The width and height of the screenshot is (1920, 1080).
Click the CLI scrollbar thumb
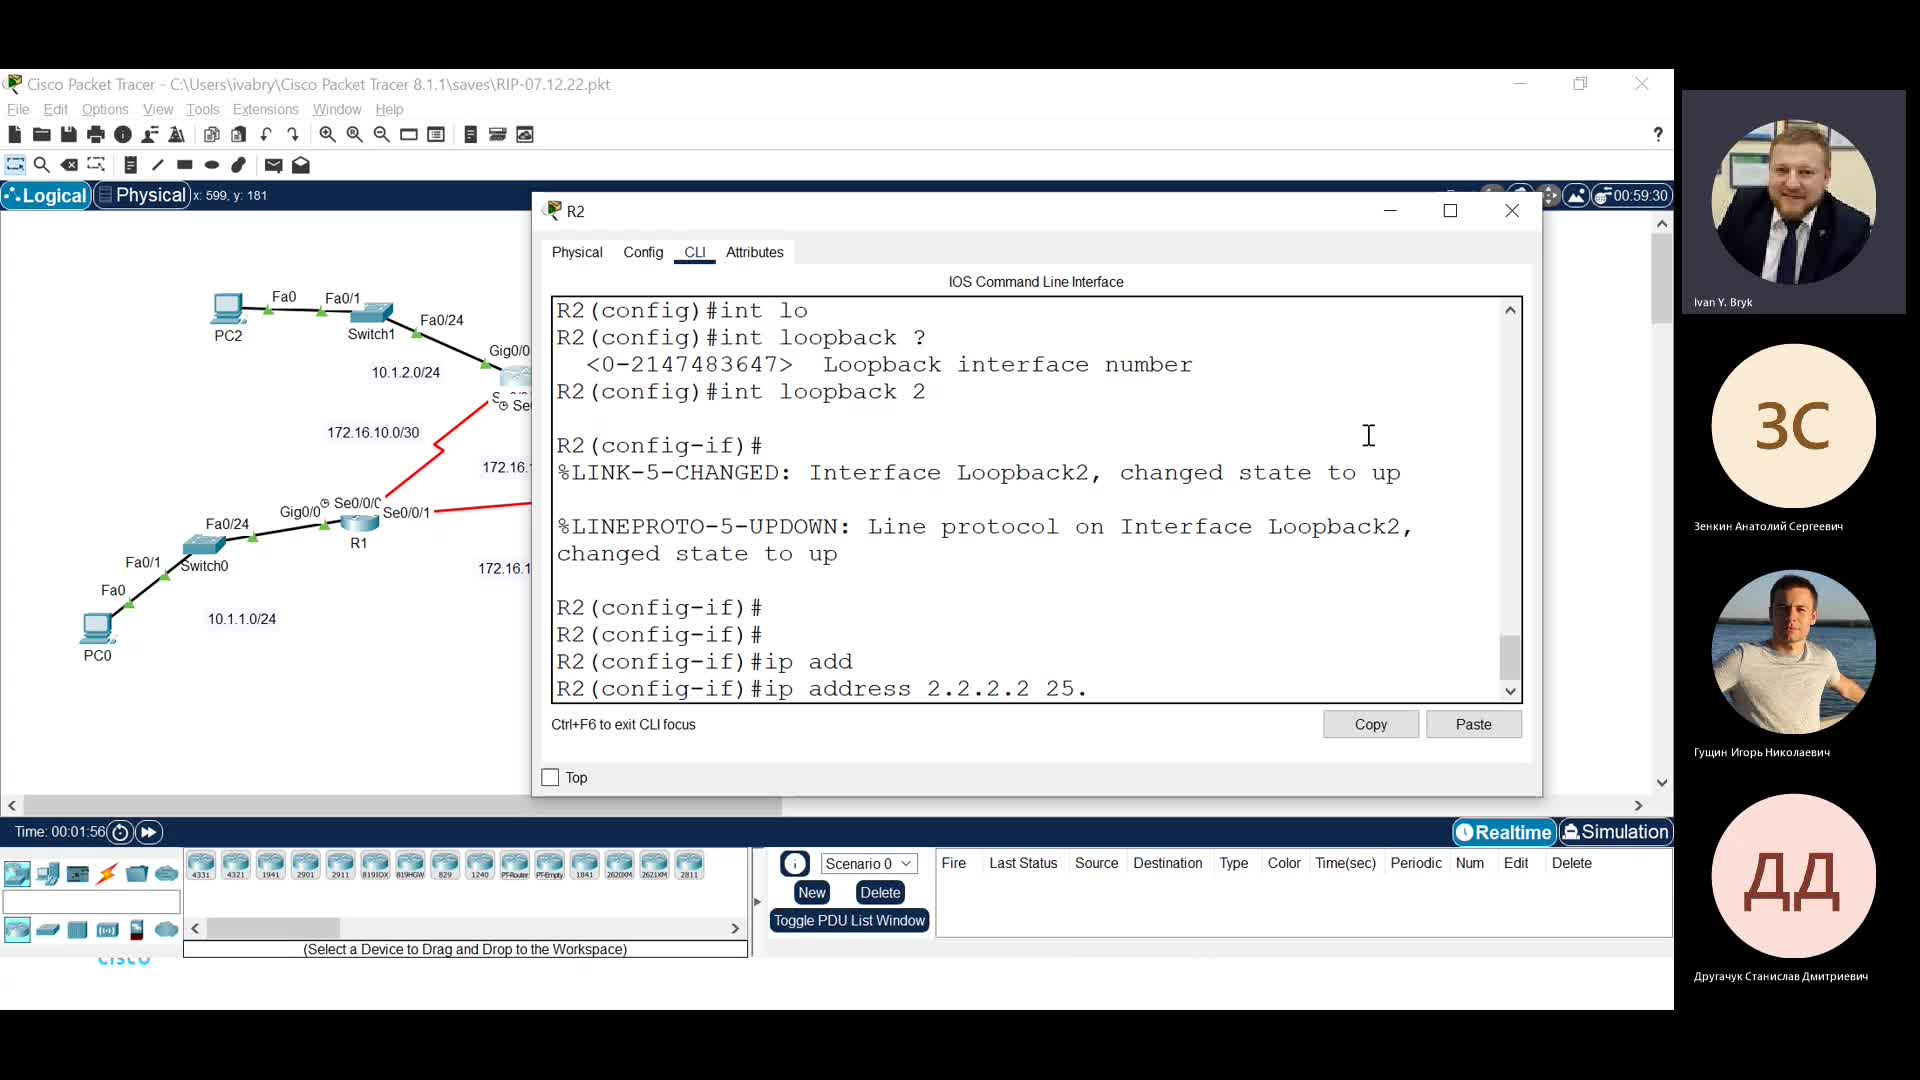click(1510, 657)
